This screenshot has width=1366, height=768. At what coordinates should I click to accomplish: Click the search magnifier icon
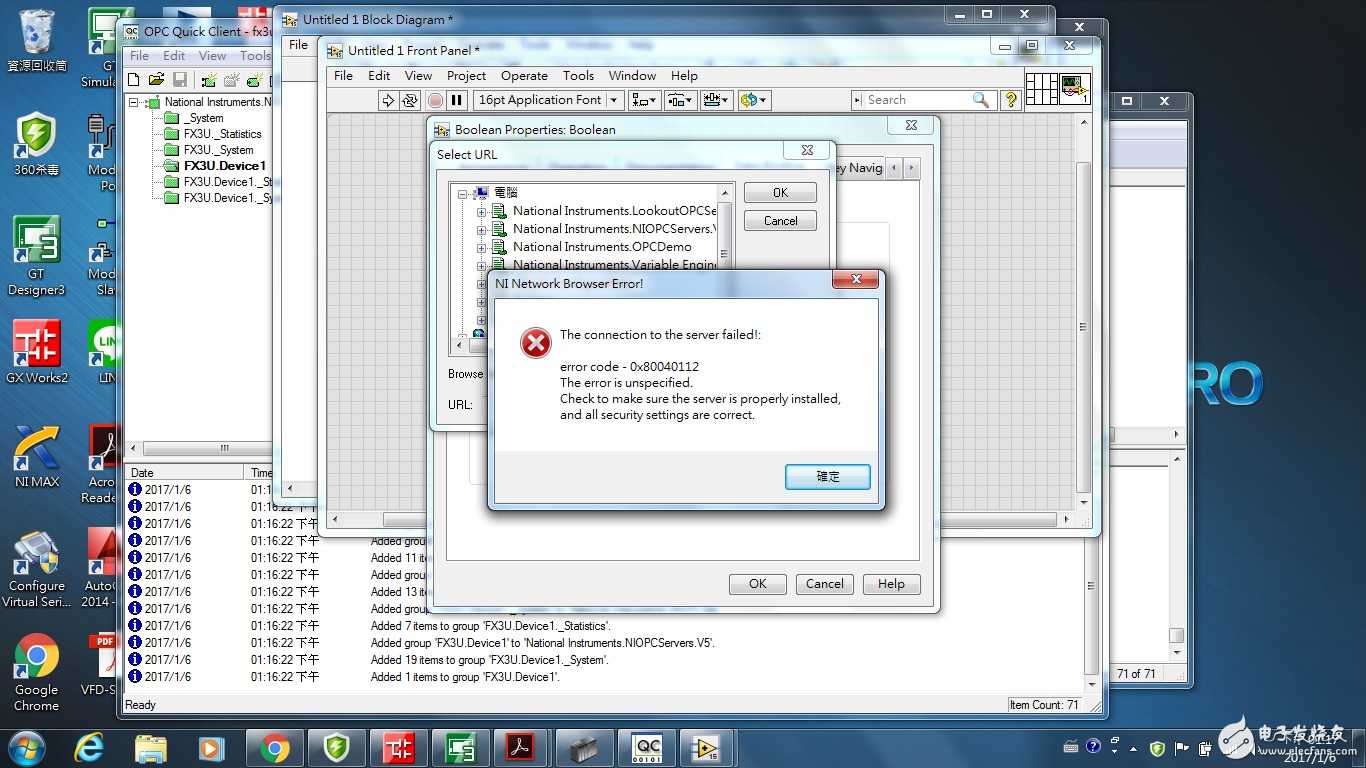(981, 100)
